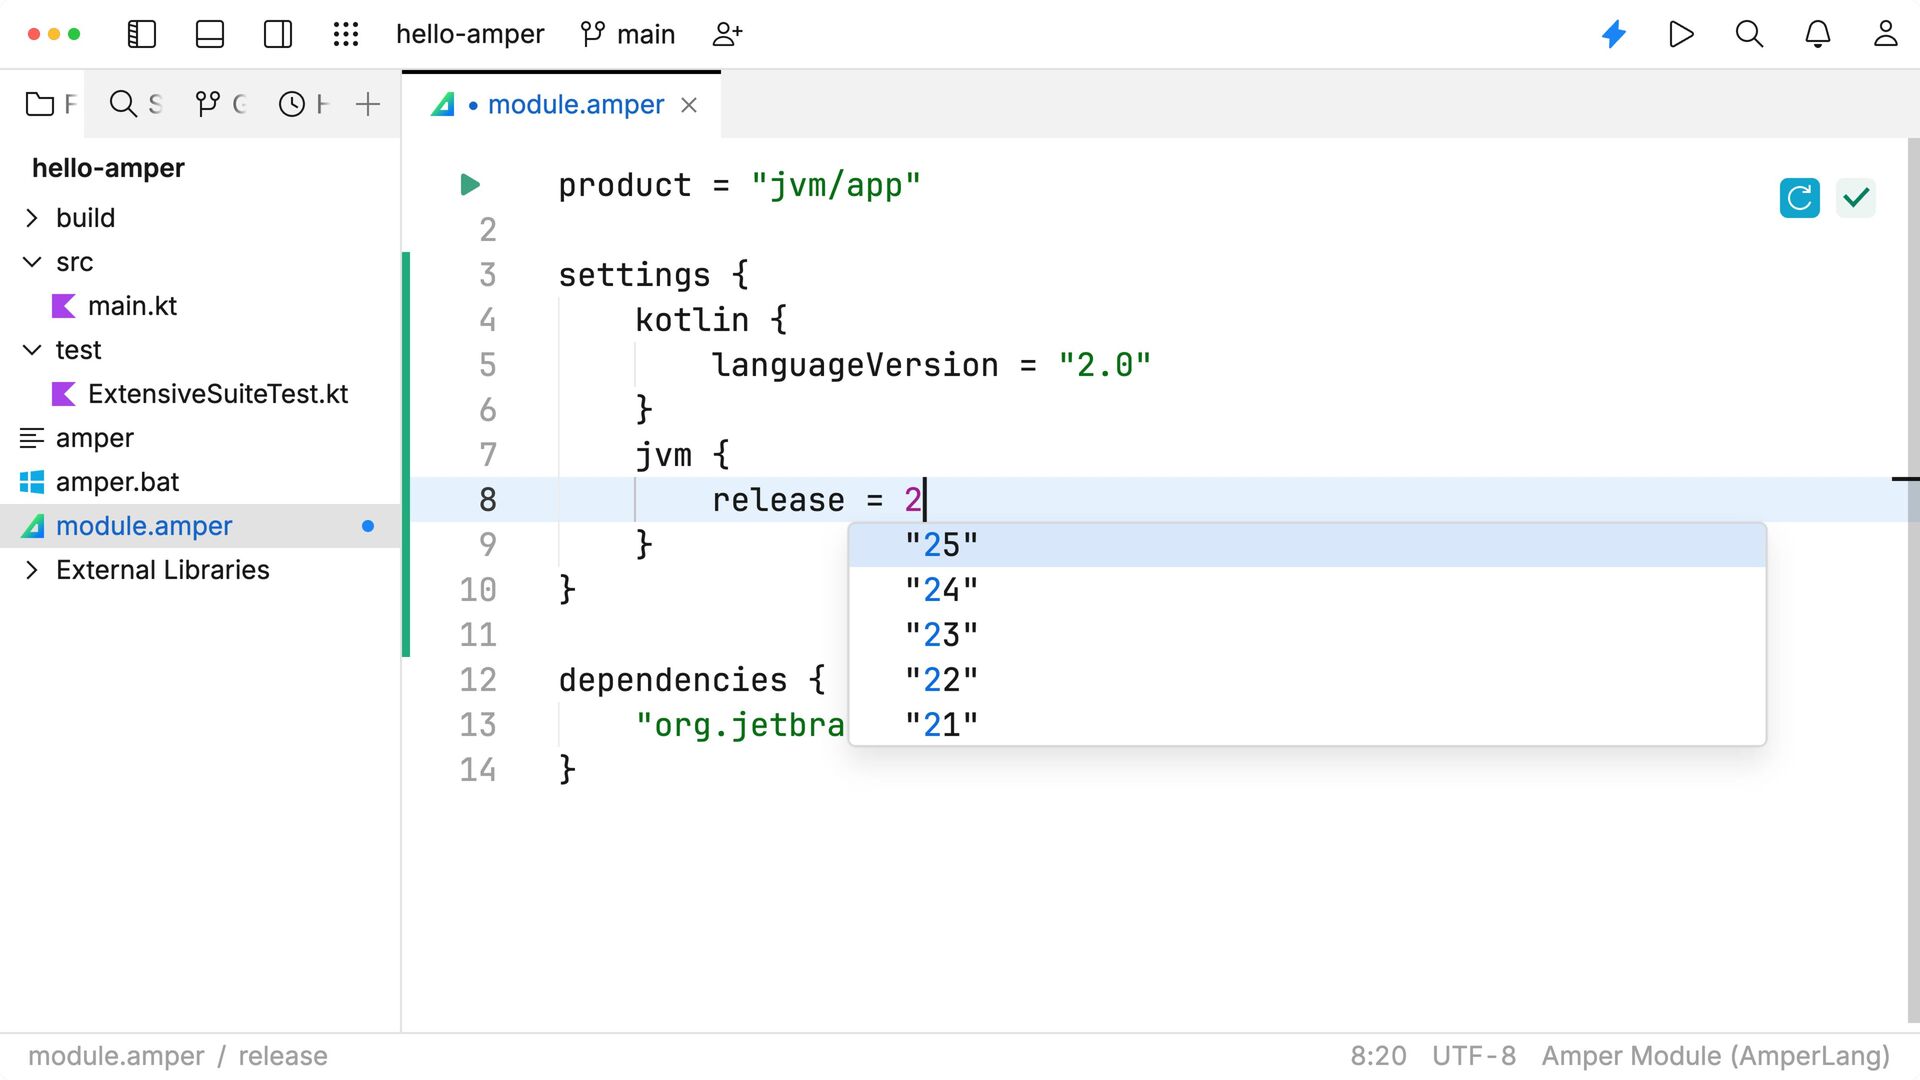Image resolution: width=1920 pixels, height=1080 pixels.
Task: Click the 8:20 cursor position indicator
Action: click(x=1378, y=1056)
